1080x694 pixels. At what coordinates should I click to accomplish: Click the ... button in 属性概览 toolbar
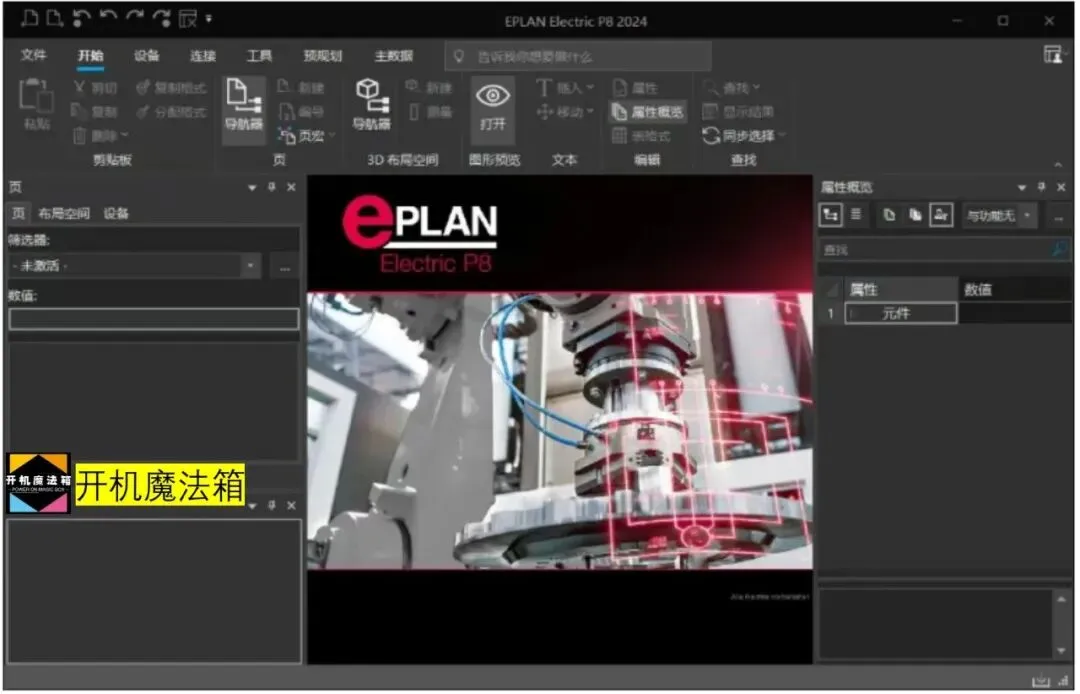coord(1060,218)
